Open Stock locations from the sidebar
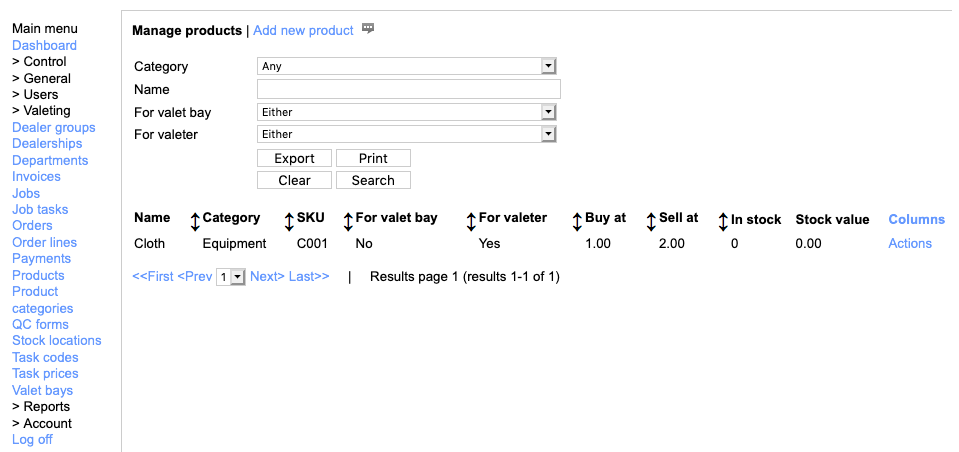This screenshot has width=959, height=452. [x=57, y=341]
